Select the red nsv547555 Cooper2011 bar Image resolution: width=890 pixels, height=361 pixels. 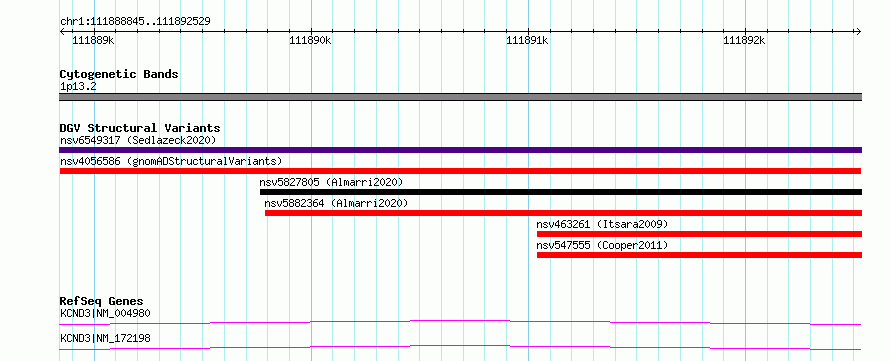click(699, 255)
